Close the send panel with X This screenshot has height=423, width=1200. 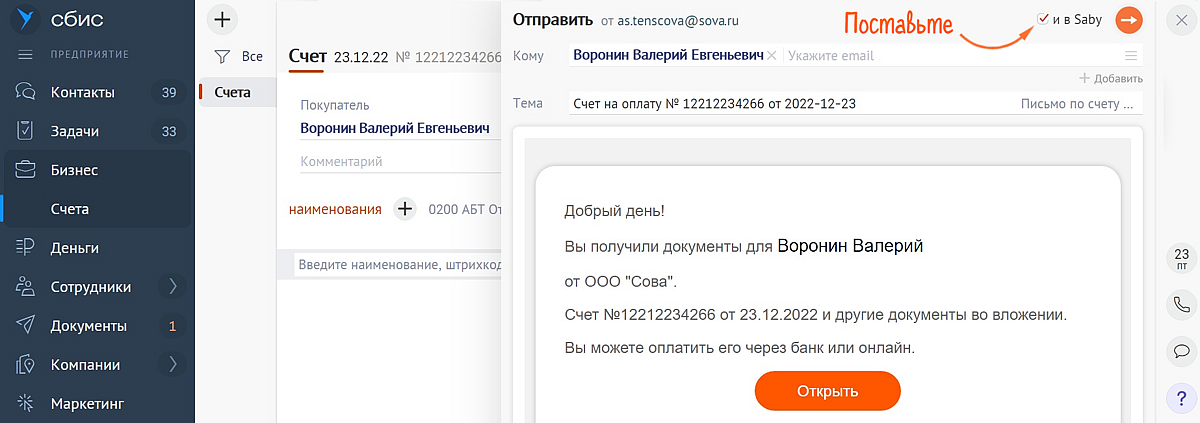pyautogui.click(x=1176, y=20)
